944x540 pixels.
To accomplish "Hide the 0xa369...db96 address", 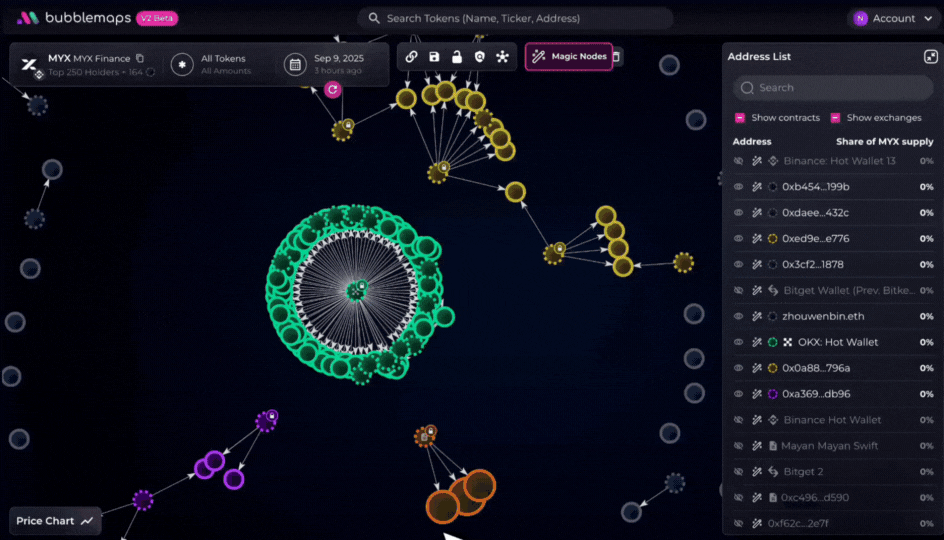I will (x=738, y=394).
